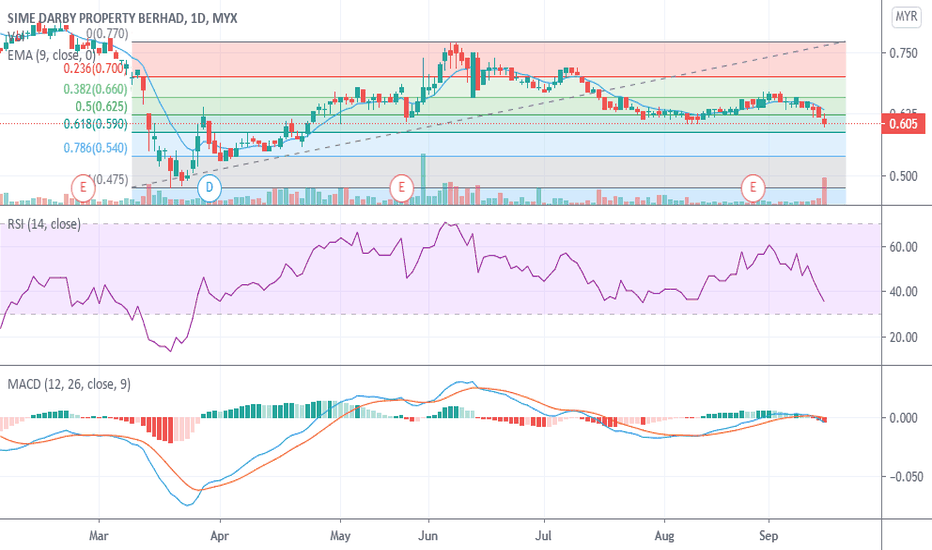Click the Jun label on time axis
The height and width of the screenshot is (550, 932).
pos(428,536)
